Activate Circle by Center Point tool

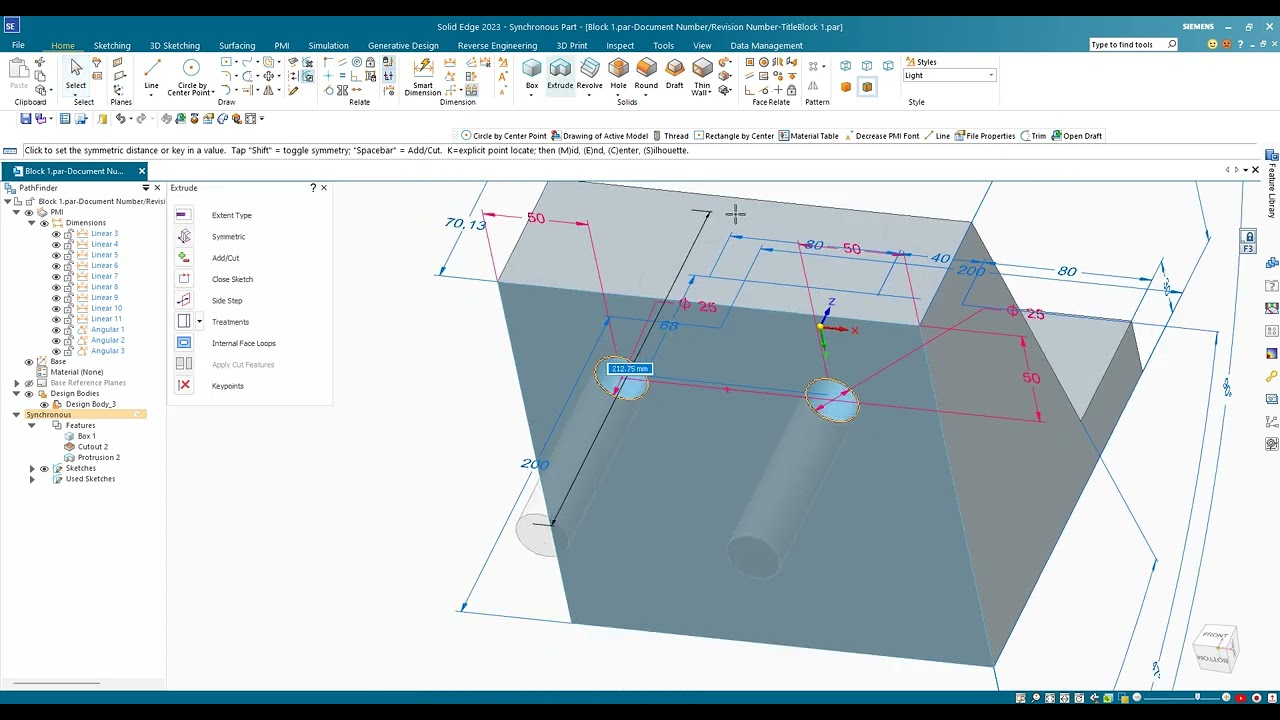(190, 75)
